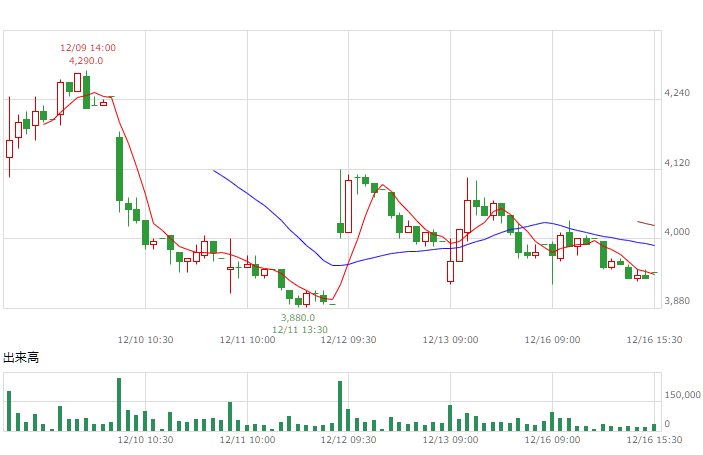Image resolution: width=703 pixels, height=455 pixels.
Task: Click 12/16 09:00 under the price chart
Action: click(552, 340)
